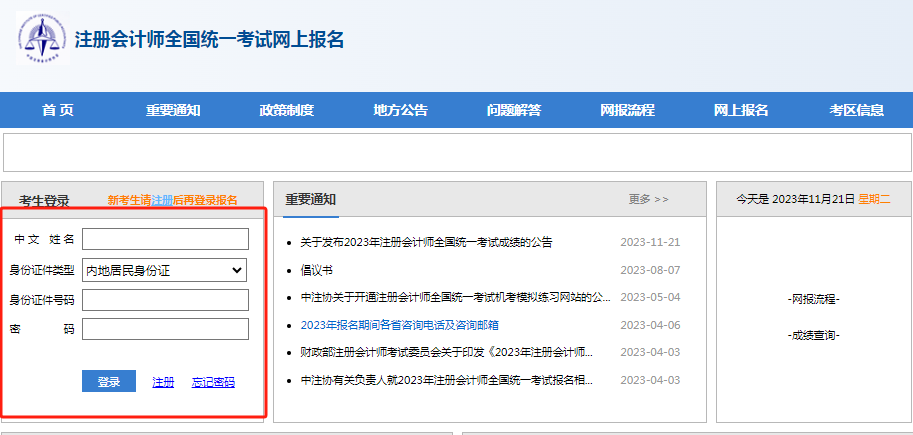Image resolution: width=913 pixels, height=435 pixels.
Task: Select 考区信息 in the navigation bar
Action: [856, 110]
